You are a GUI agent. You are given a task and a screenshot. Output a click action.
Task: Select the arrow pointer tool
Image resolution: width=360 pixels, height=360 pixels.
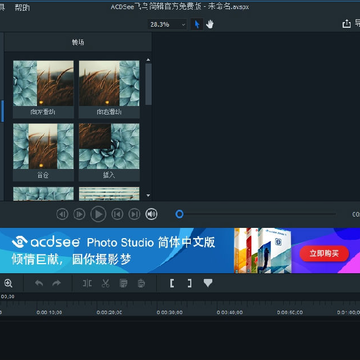click(x=197, y=24)
